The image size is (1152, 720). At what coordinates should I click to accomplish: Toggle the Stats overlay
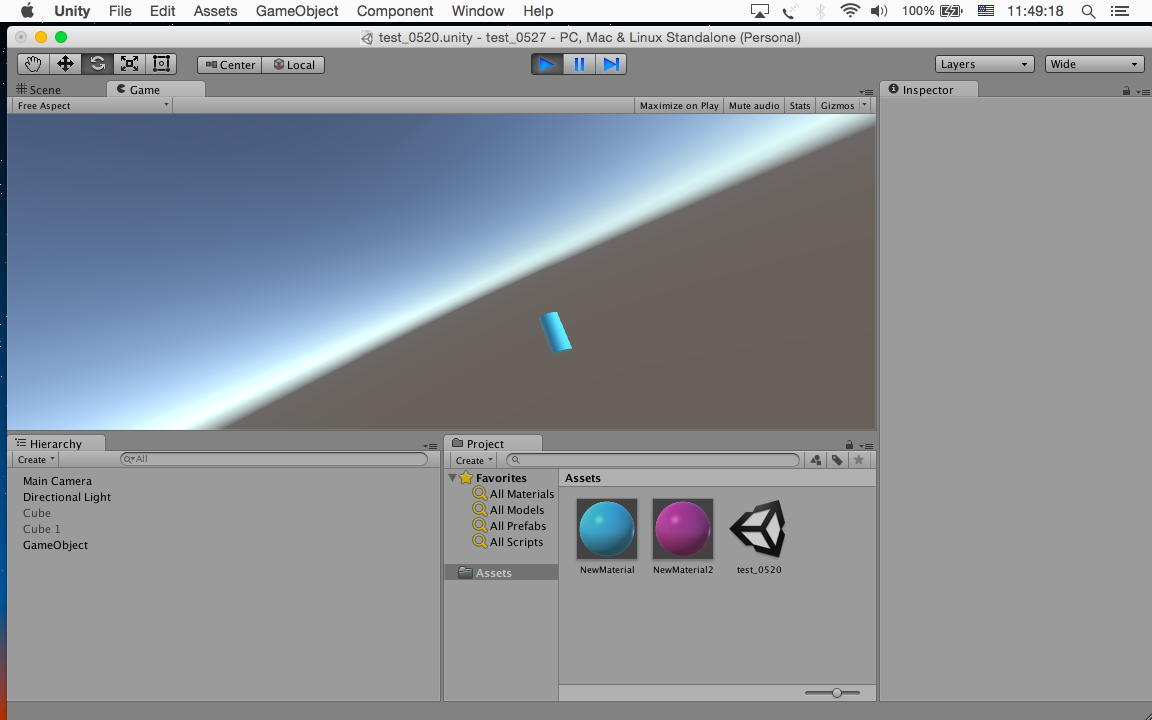(799, 106)
